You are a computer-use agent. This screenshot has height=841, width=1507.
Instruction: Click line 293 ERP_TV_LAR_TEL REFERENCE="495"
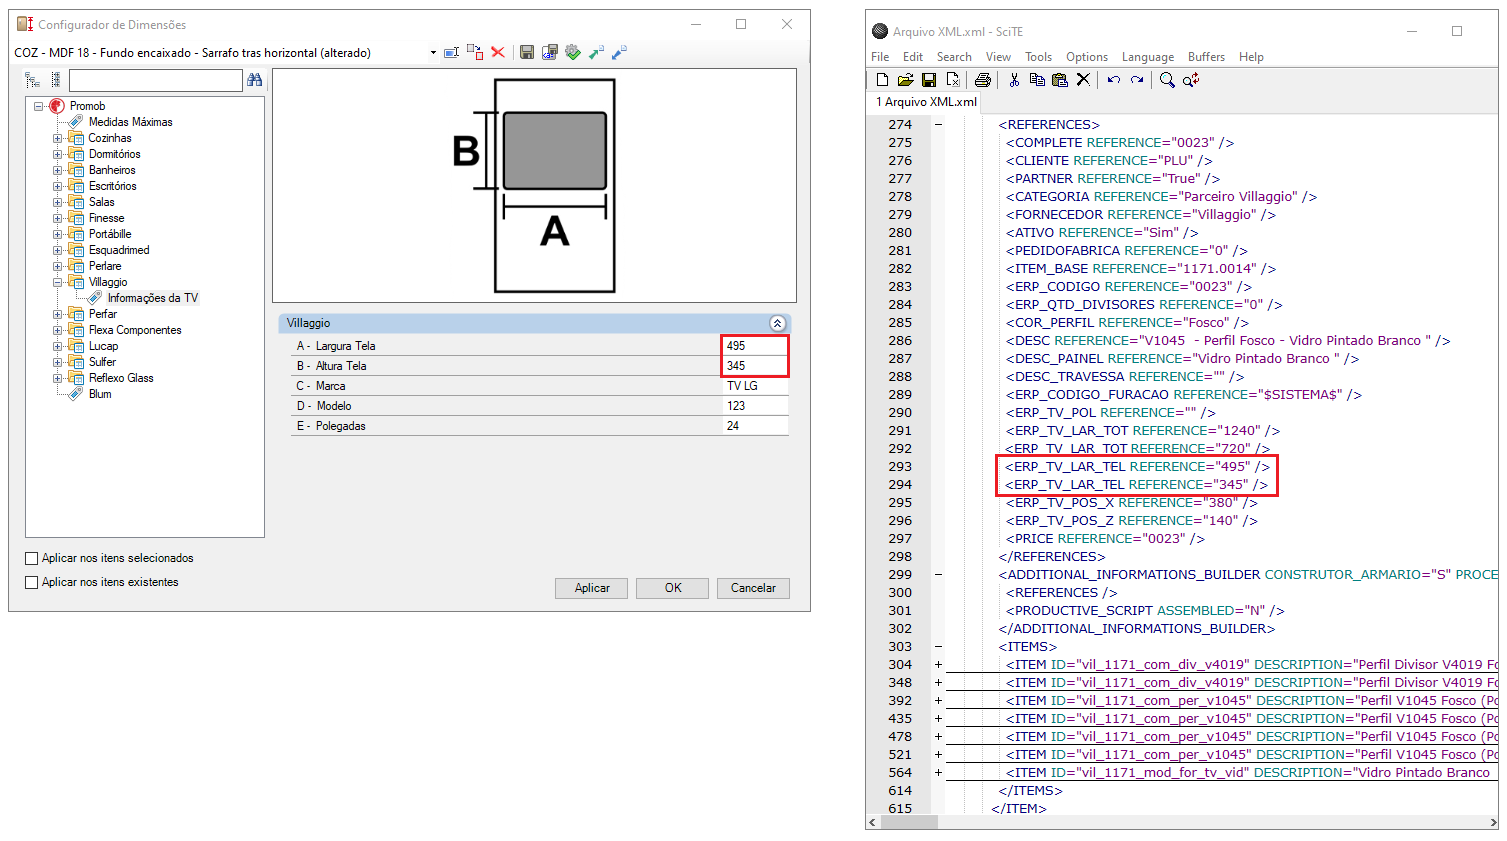tap(1137, 467)
